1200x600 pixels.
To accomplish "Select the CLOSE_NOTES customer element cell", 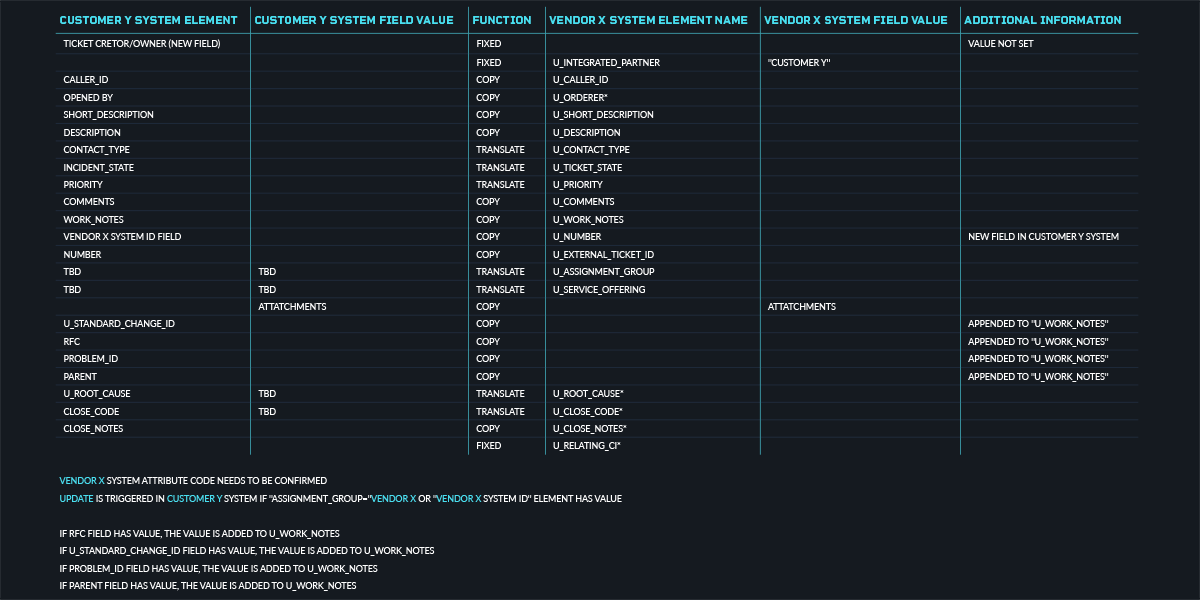I will (x=93, y=429).
